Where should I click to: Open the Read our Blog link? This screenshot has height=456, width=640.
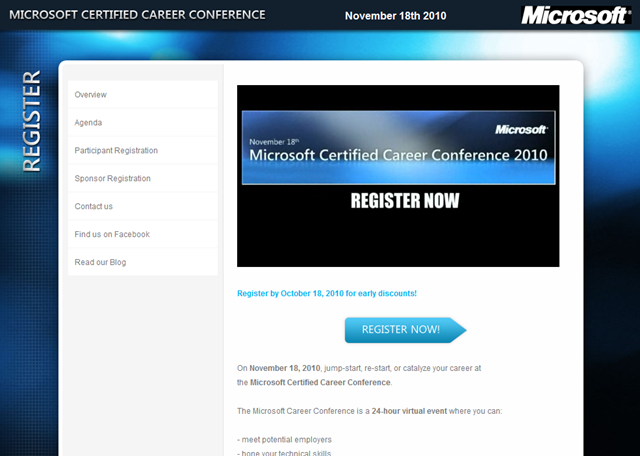tap(100, 263)
